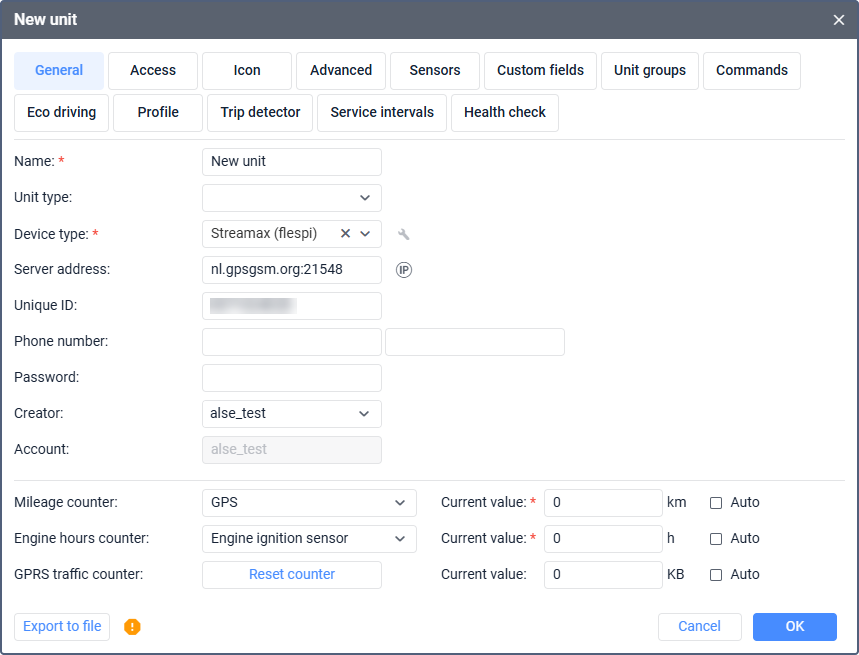Viewport: 859px width, 655px height.
Task: Check Auto for GPRS traffic counter
Action: [x=716, y=575]
